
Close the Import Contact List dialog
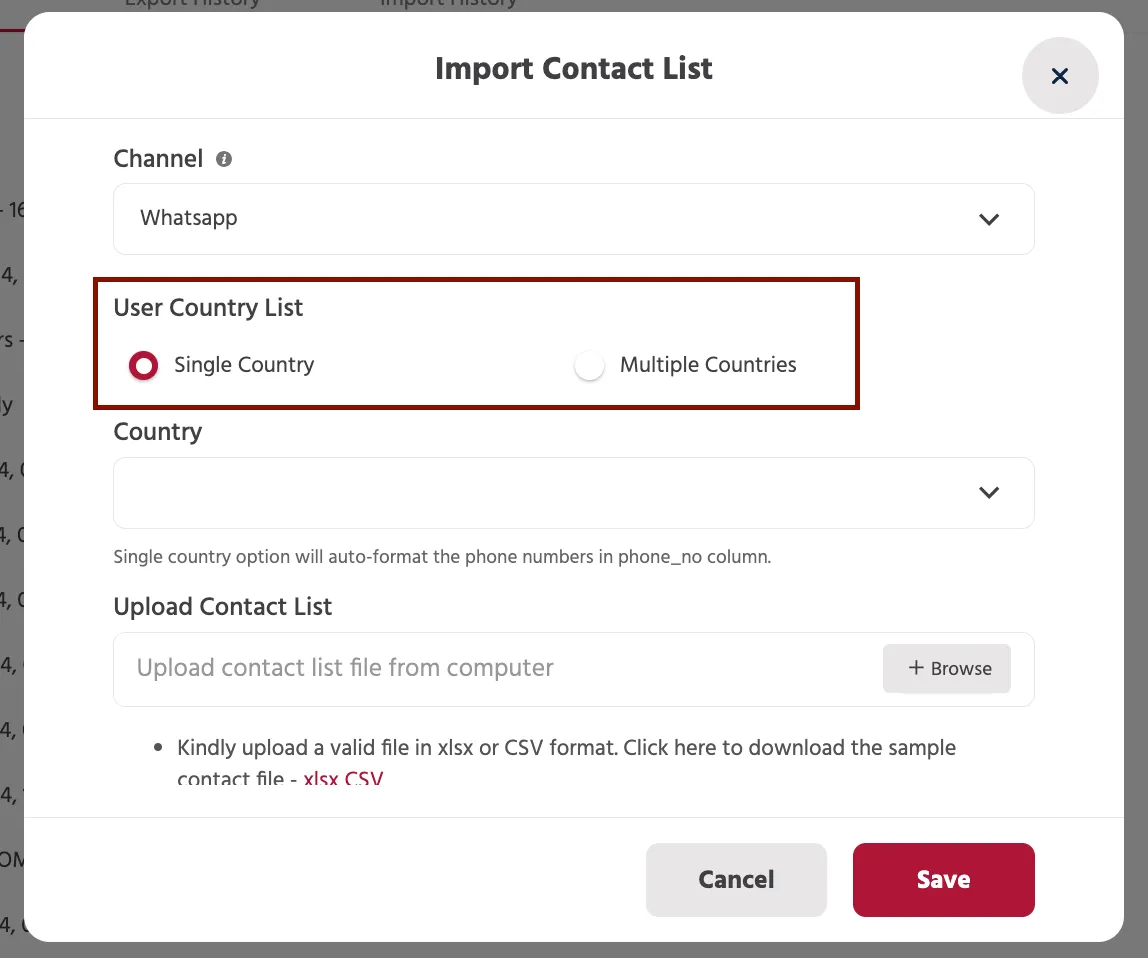coord(1059,75)
